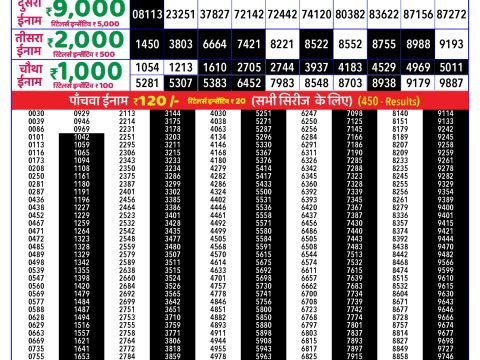Viewport: 480px width, 360px height.
Task: Select fifth prize number 9114
Action: click(446, 114)
